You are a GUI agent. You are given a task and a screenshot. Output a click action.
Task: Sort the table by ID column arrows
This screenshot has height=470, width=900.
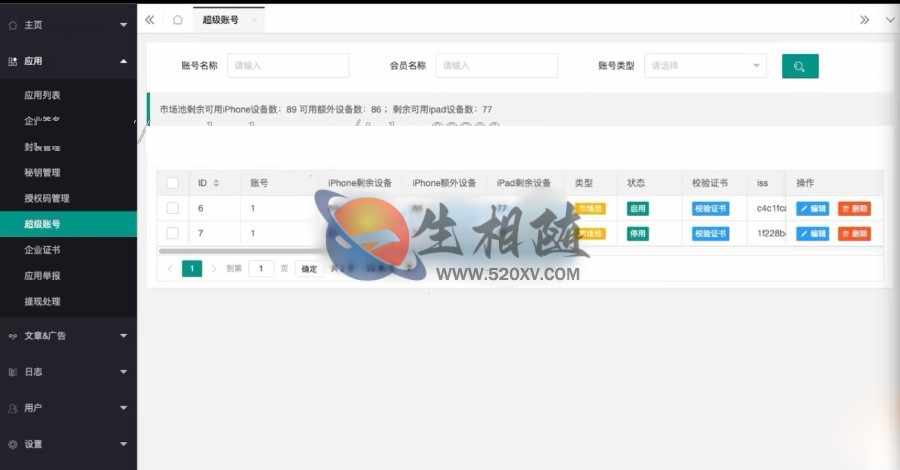click(216, 184)
